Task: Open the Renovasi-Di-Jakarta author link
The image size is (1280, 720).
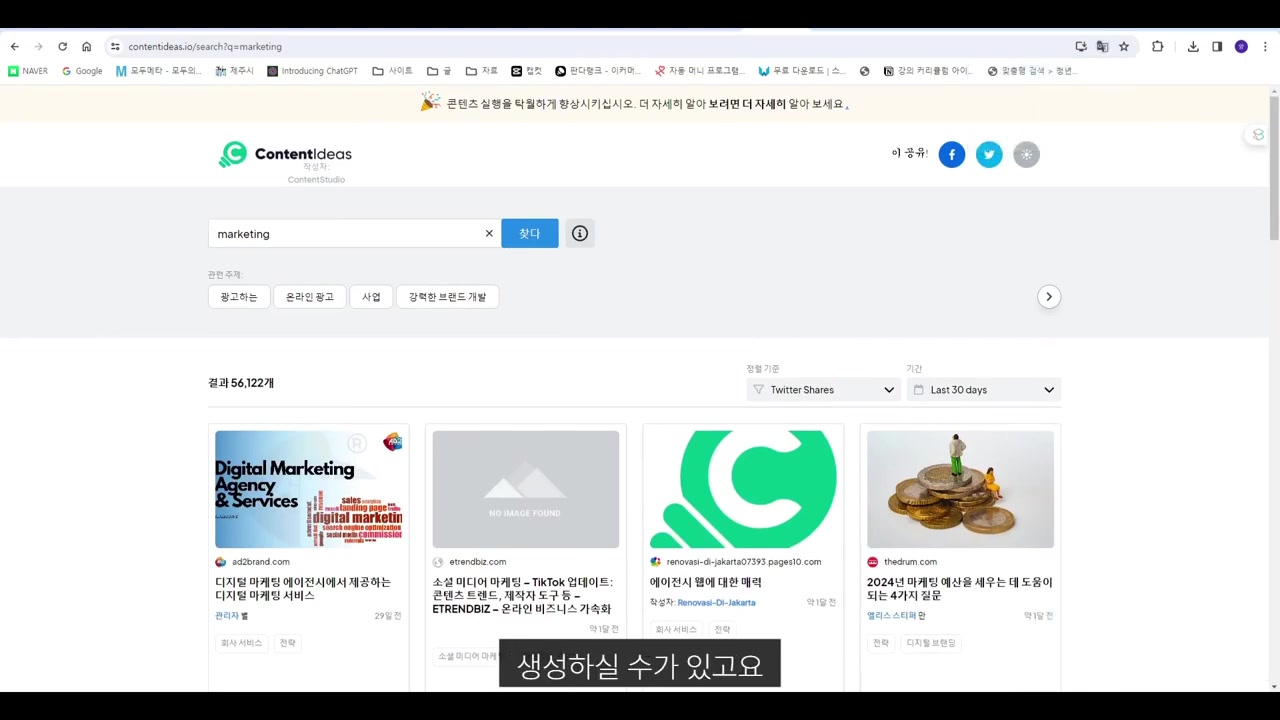Action: 716,603
